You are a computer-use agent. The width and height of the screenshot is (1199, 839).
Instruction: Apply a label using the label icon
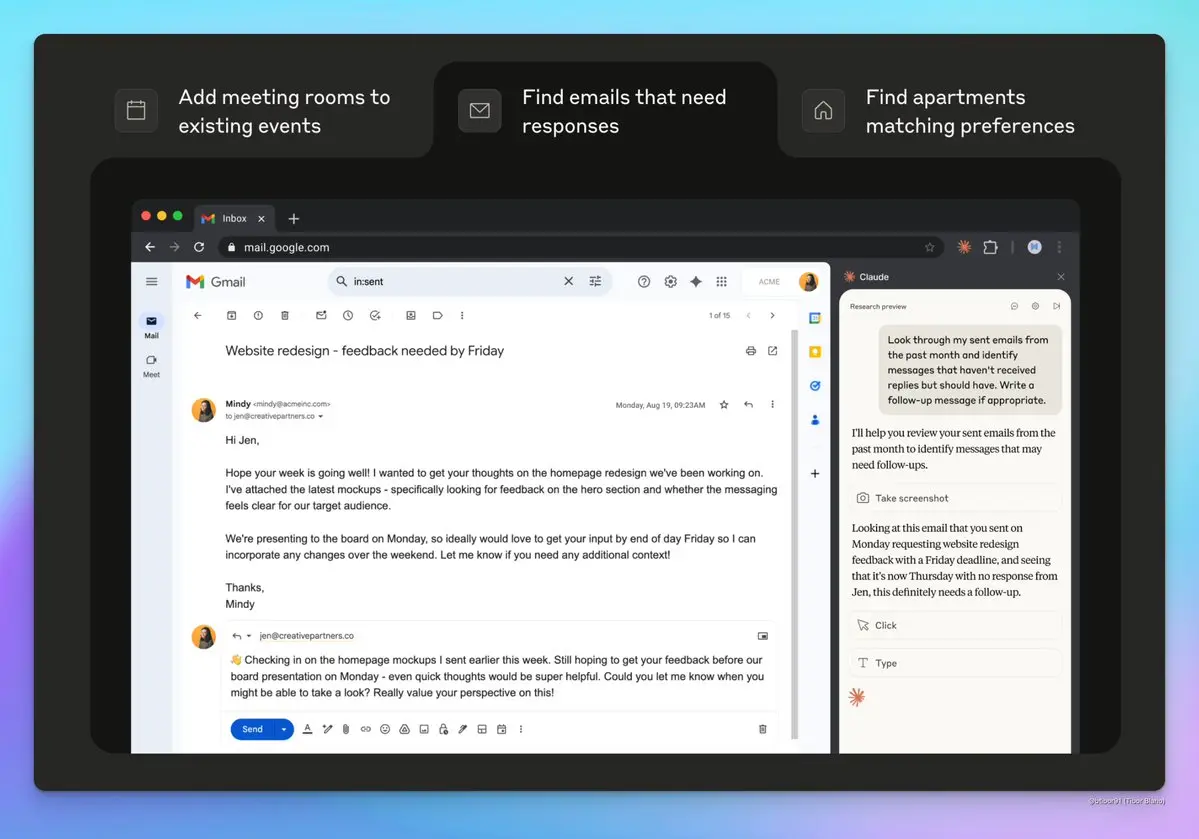tap(437, 315)
